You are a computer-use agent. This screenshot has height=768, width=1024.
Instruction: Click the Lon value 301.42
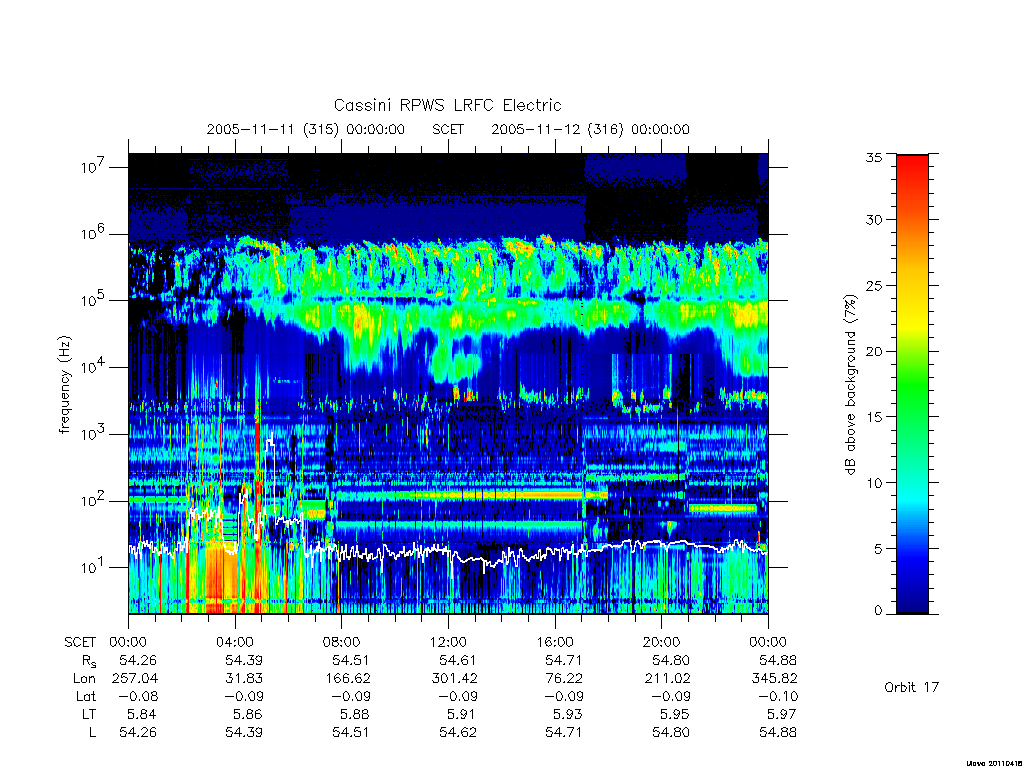tap(455, 679)
